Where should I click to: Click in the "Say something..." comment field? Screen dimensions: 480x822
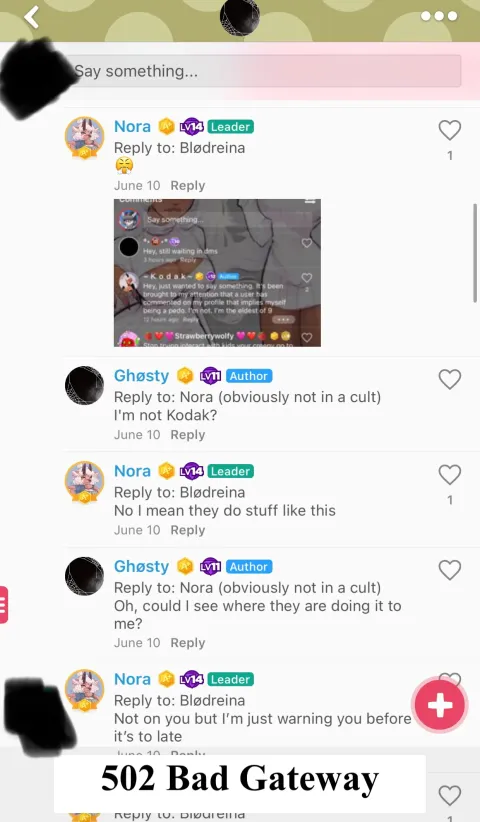265,71
